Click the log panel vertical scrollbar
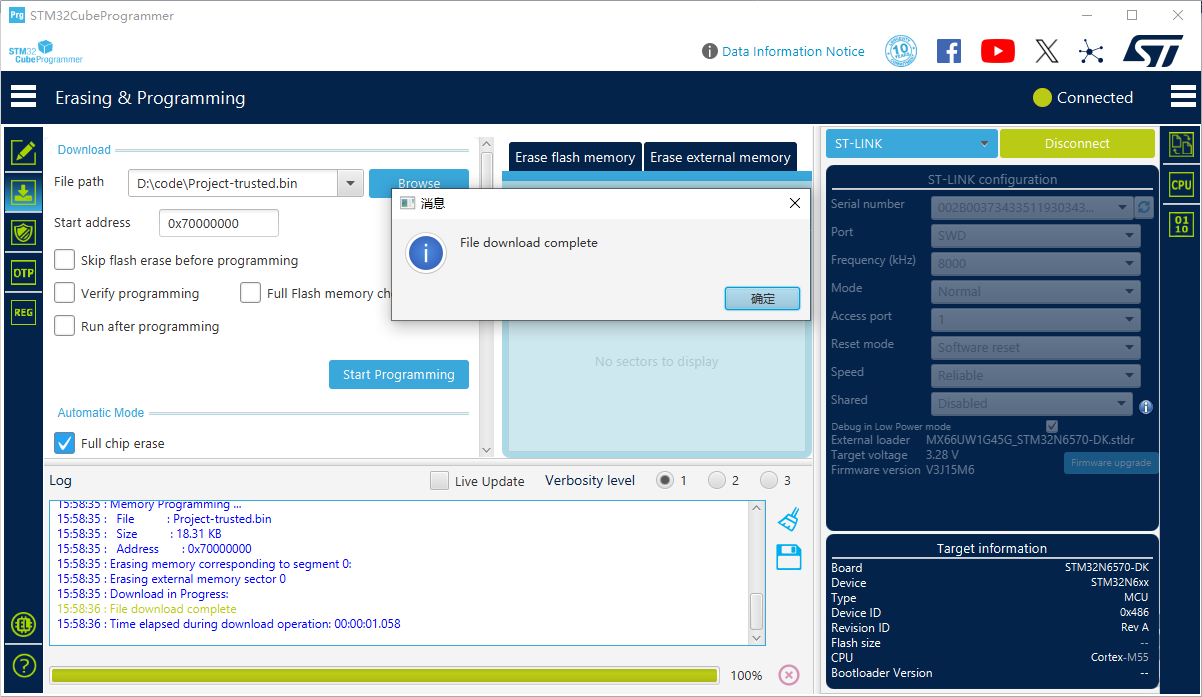The height and width of the screenshot is (697, 1202). tap(757, 610)
